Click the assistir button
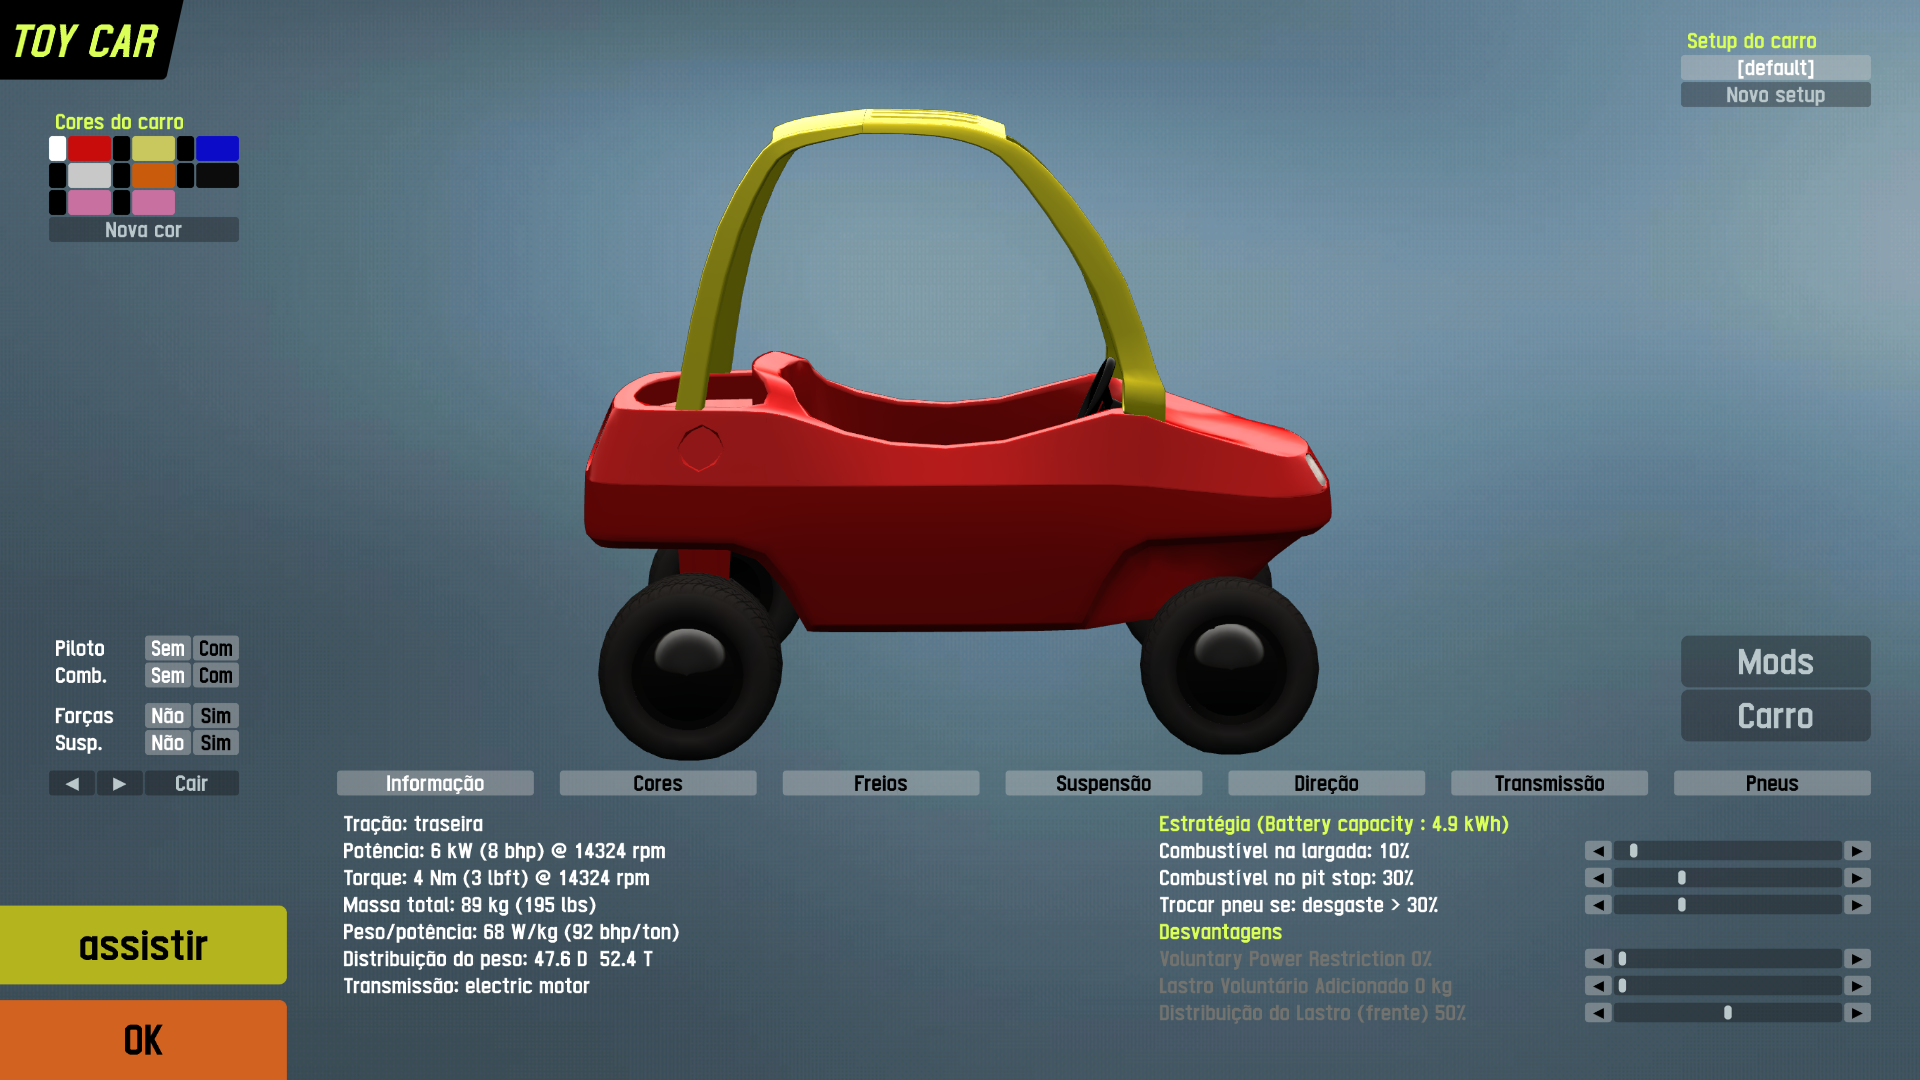The width and height of the screenshot is (1920, 1080). tap(143, 945)
